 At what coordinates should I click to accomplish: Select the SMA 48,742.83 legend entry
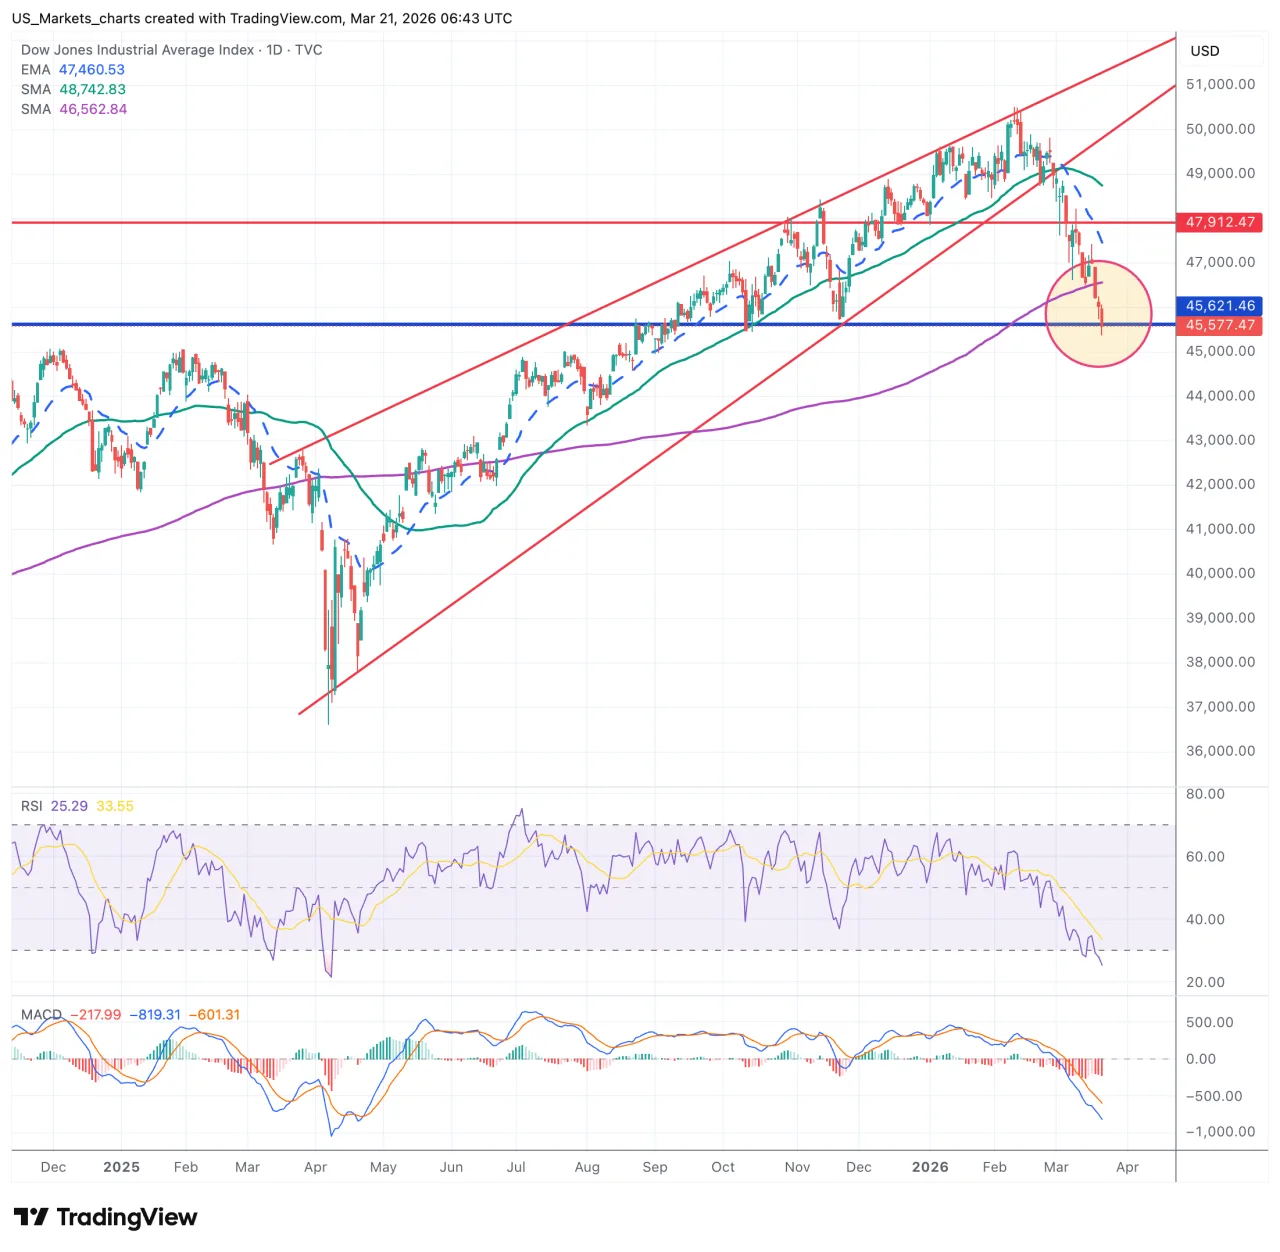pos(73,90)
